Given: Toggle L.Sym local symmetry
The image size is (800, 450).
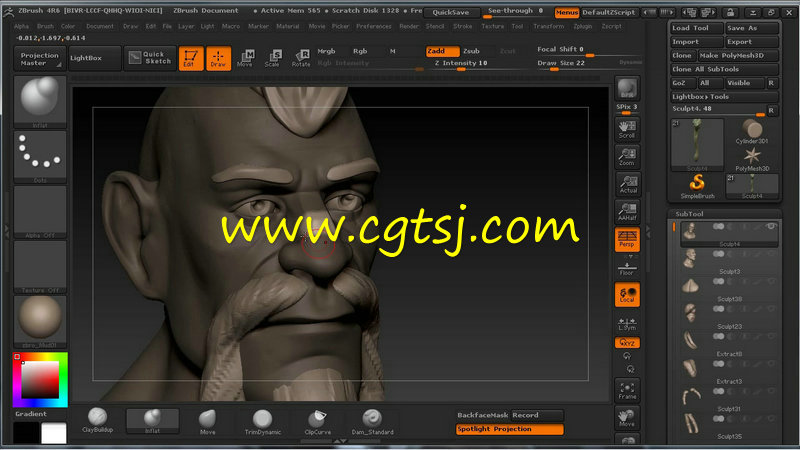Looking at the screenshot, I should pyautogui.click(x=627, y=323).
